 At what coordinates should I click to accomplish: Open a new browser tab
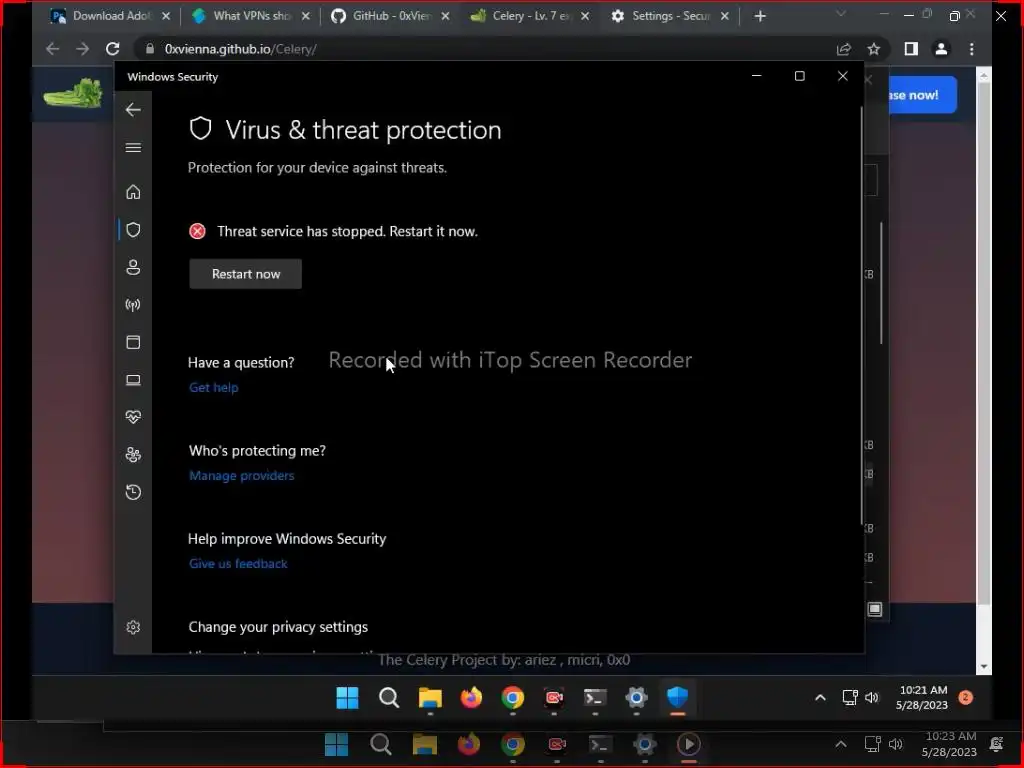point(760,16)
